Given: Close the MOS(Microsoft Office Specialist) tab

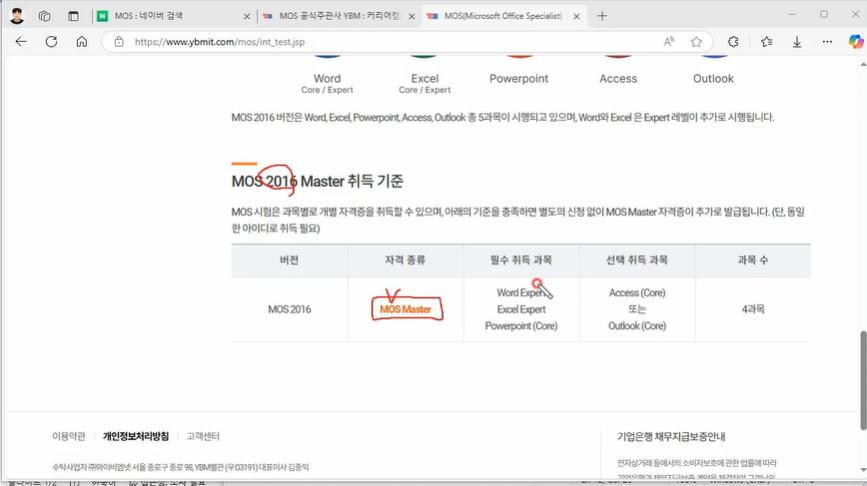Looking at the screenshot, I should pyautogui.click(x=576, y=16).
